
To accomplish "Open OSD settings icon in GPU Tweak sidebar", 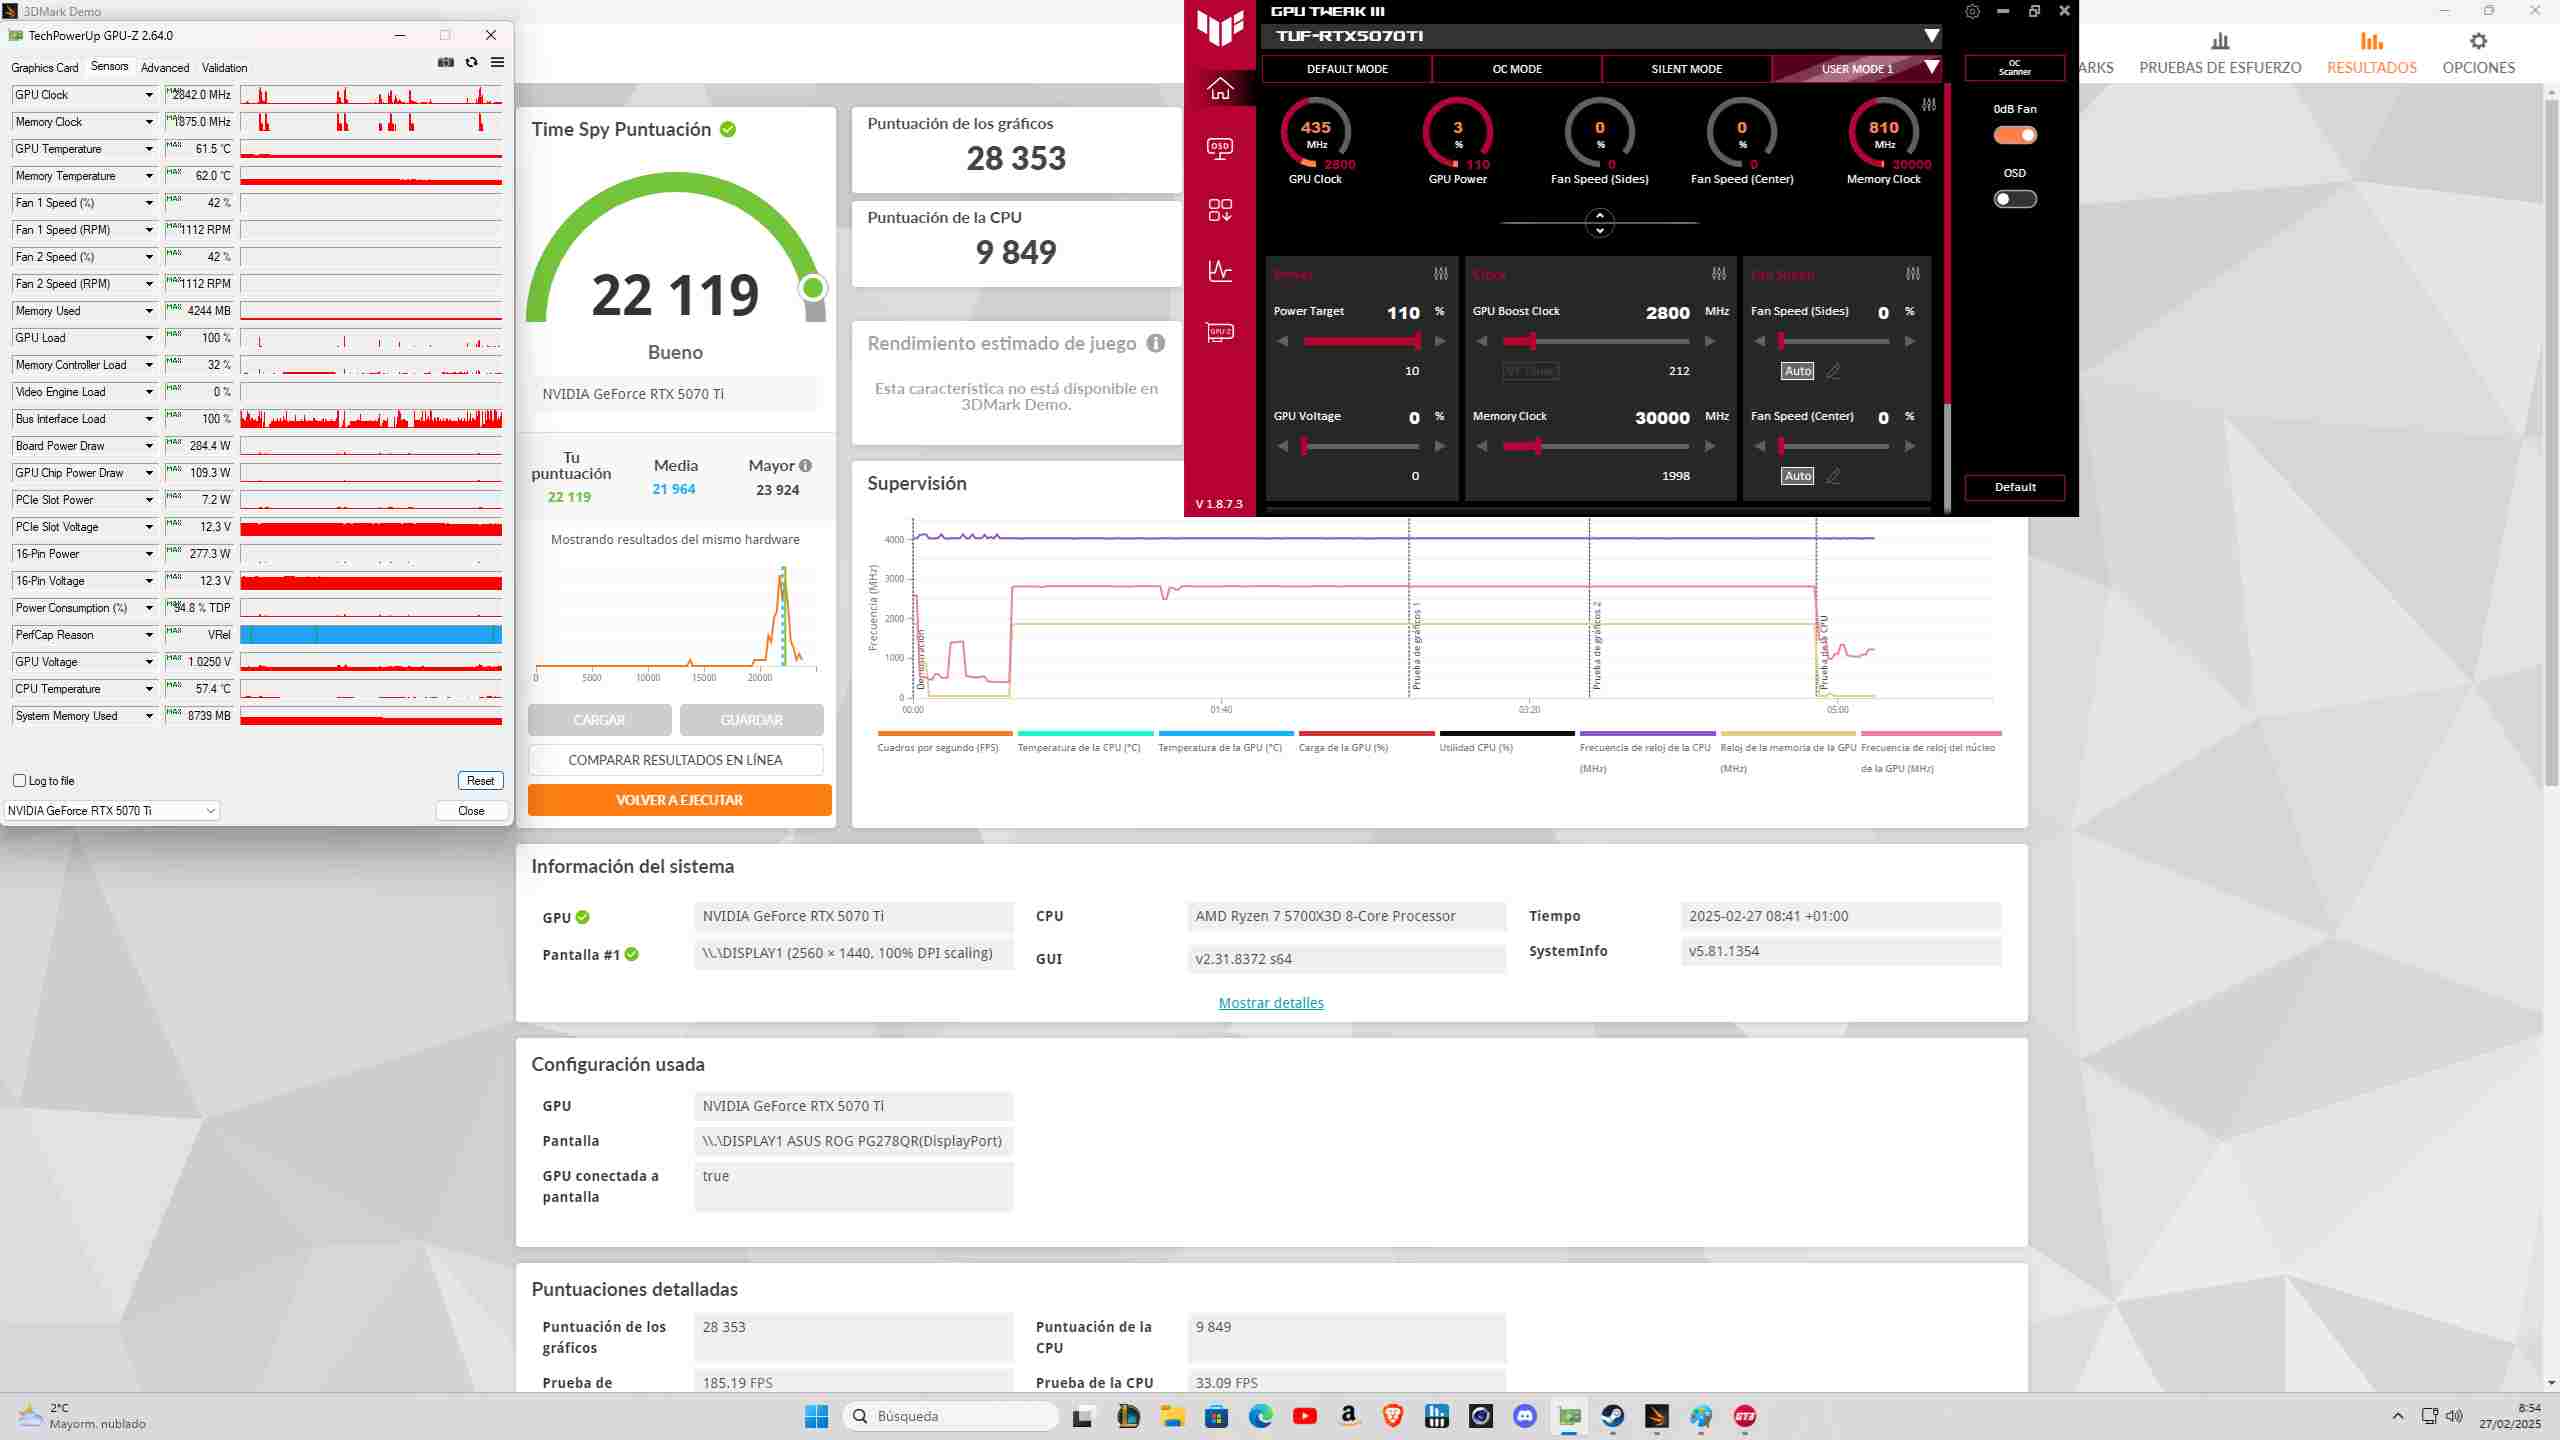I will [1220, 149].
